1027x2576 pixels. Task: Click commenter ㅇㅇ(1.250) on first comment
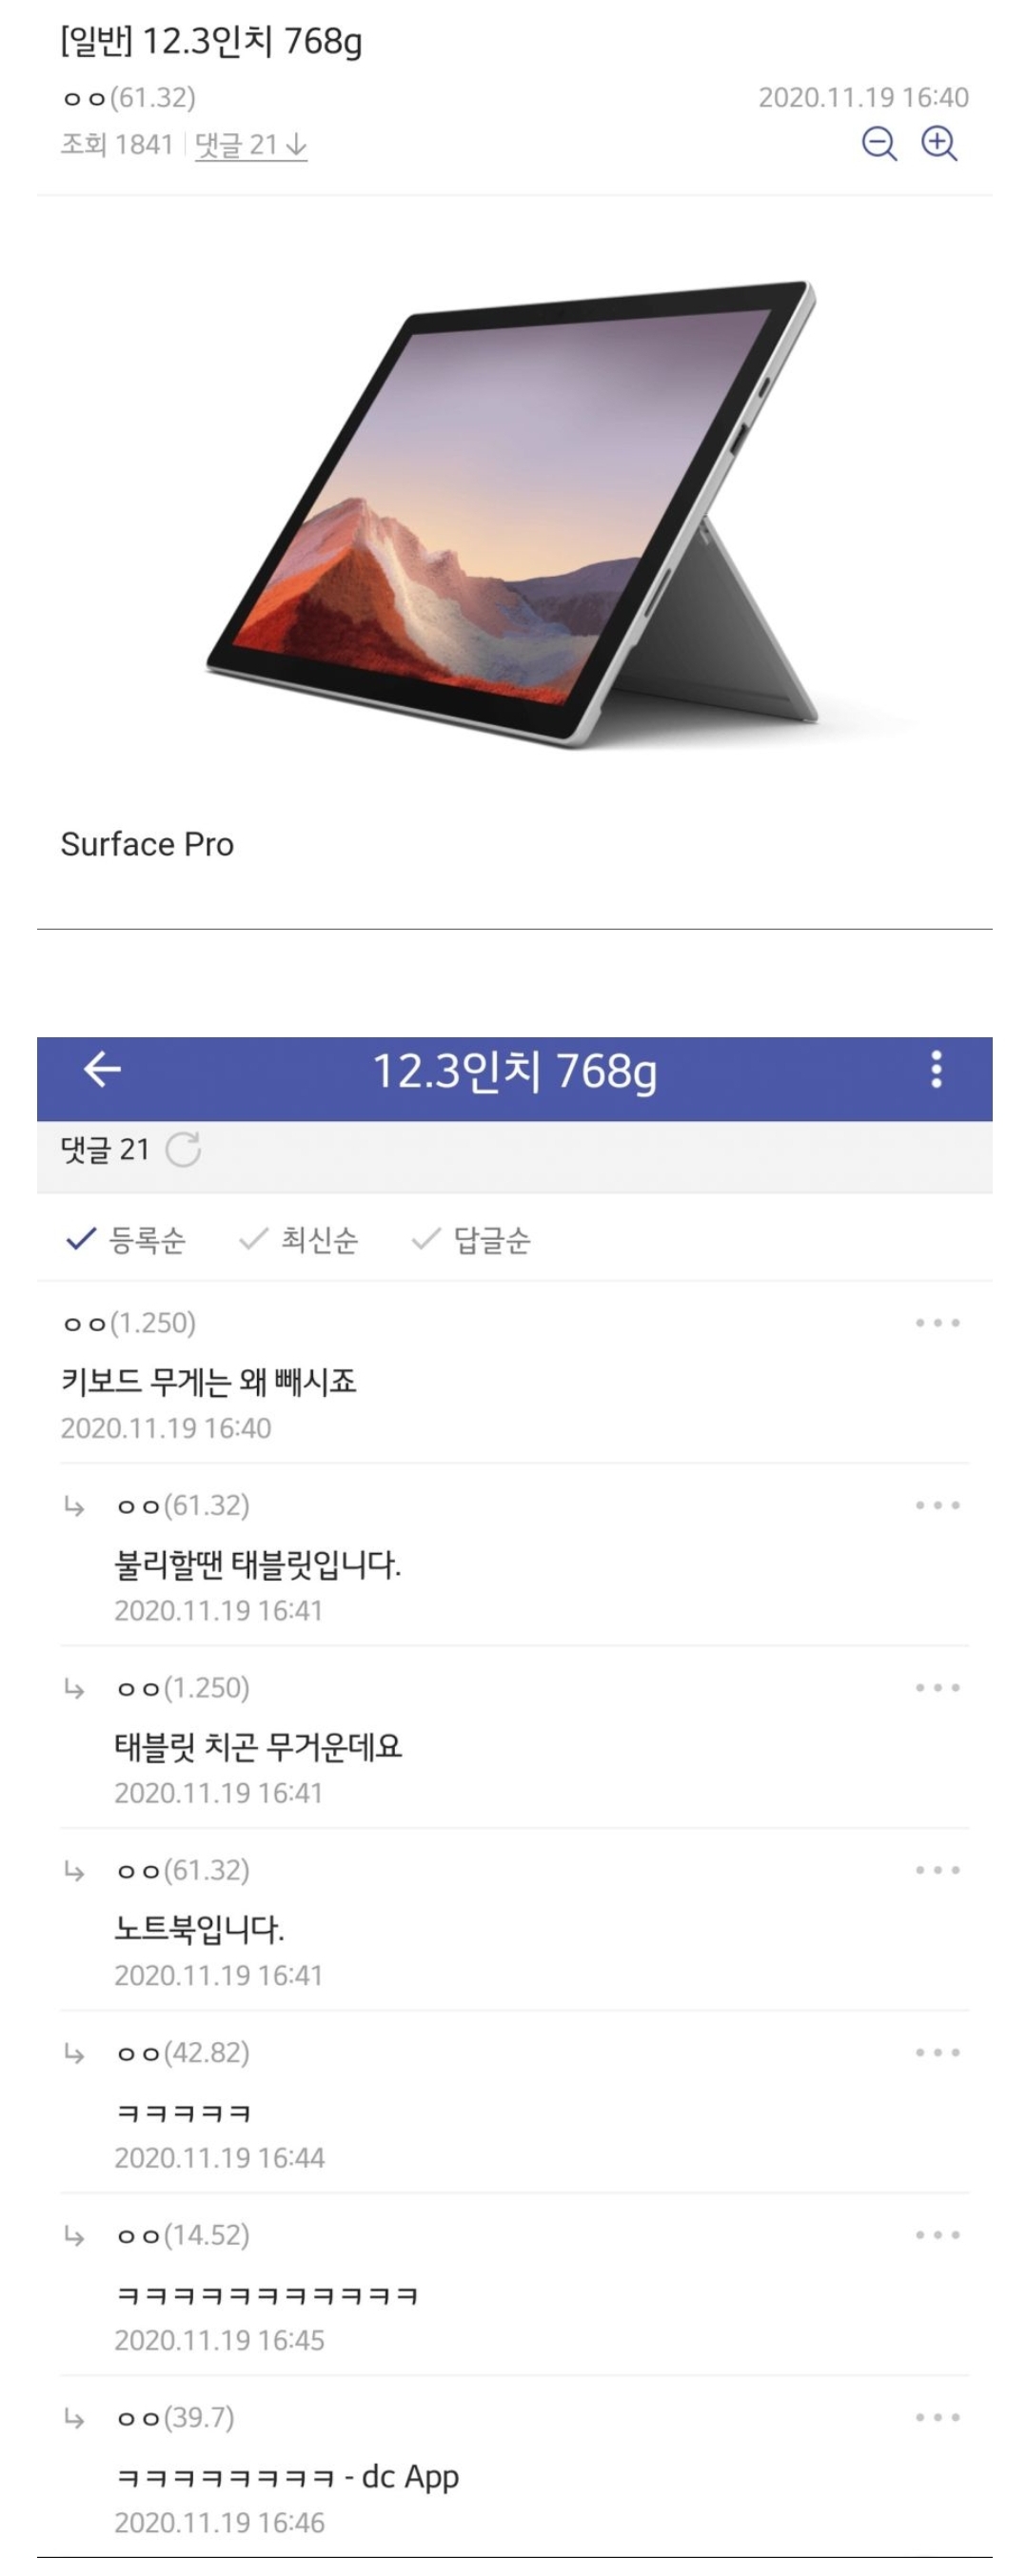(x=128, y=1323)
